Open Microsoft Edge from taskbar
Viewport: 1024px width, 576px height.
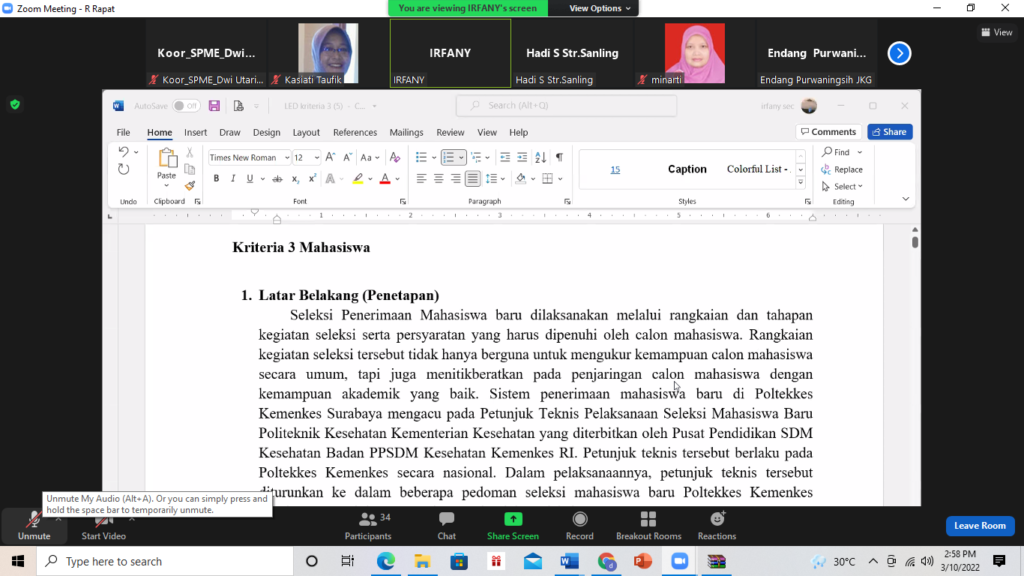pyautogui.click(x=385, y=561)
